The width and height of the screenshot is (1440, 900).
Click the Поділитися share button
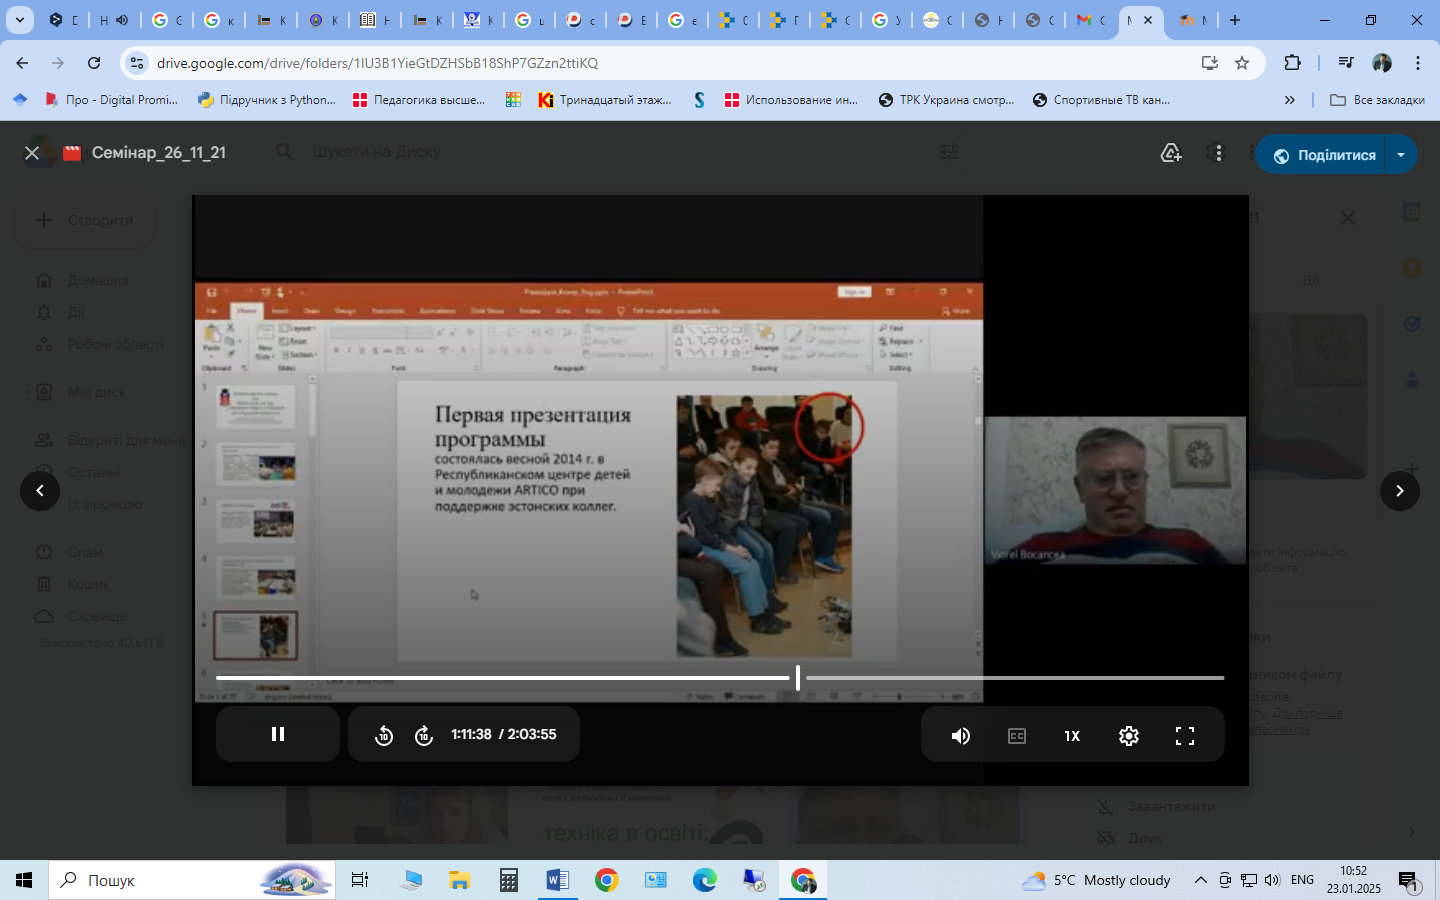point(1323,155)
